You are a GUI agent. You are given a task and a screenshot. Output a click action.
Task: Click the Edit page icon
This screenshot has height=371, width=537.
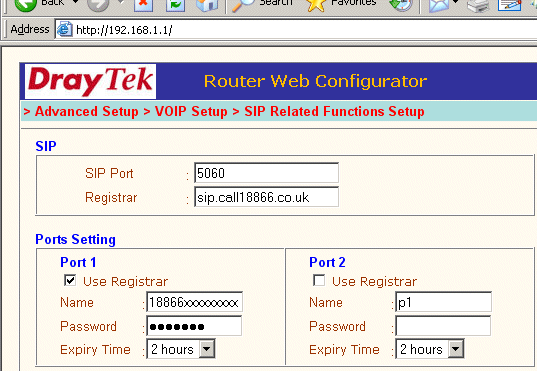click(x=510, y=5)
